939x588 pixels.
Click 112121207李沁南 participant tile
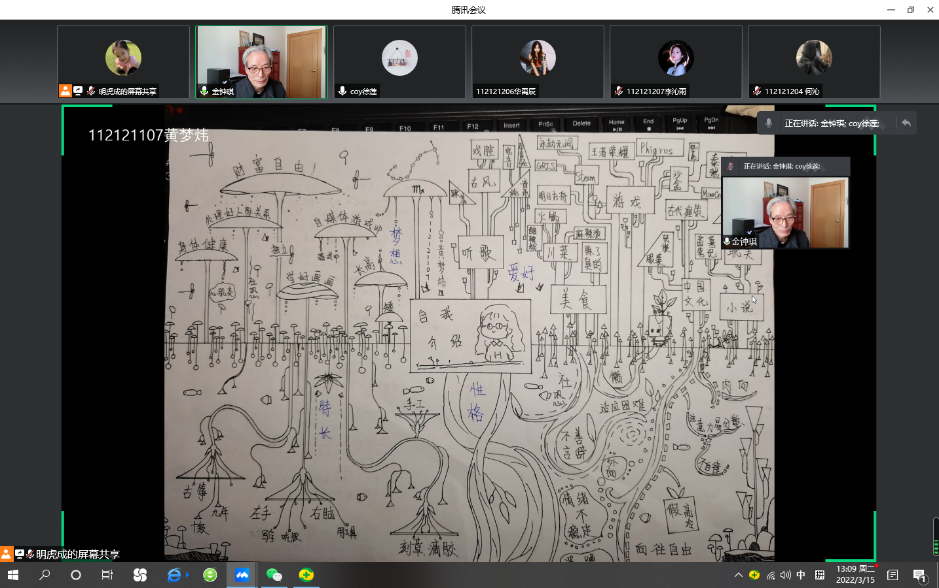tap(675, 62)
